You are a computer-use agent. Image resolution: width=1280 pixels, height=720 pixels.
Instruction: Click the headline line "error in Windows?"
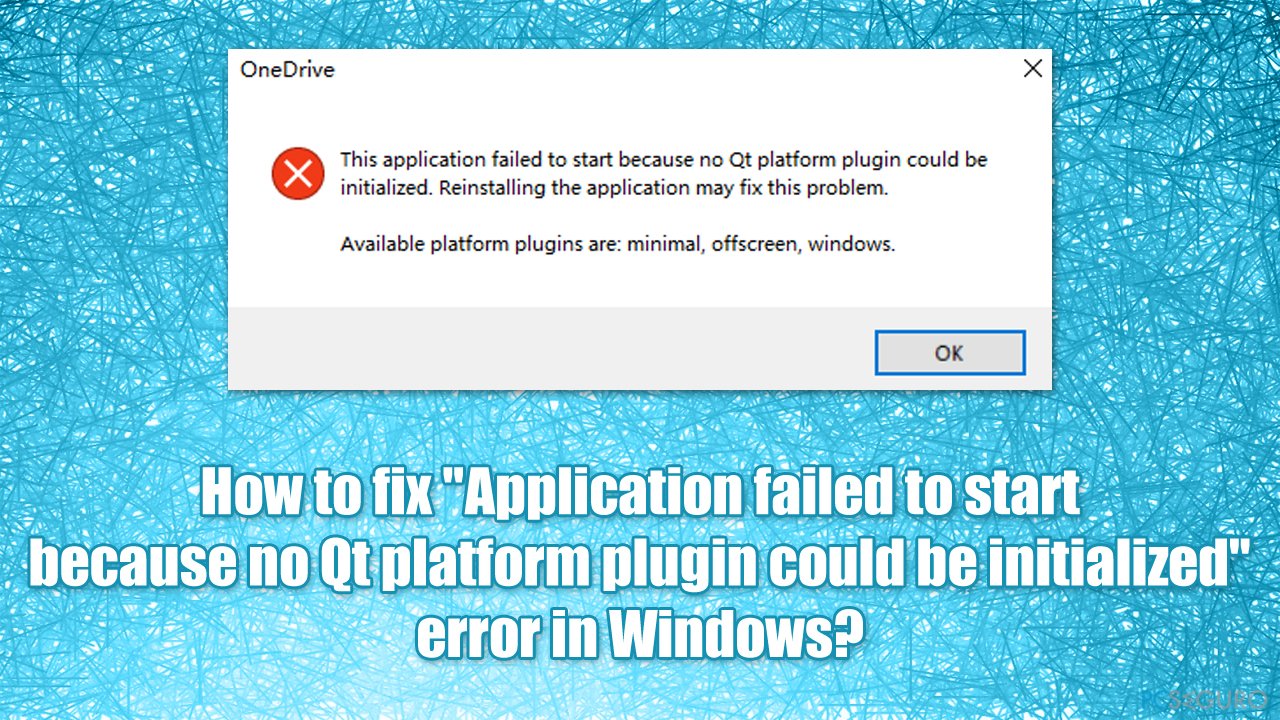tap(640, 636)
